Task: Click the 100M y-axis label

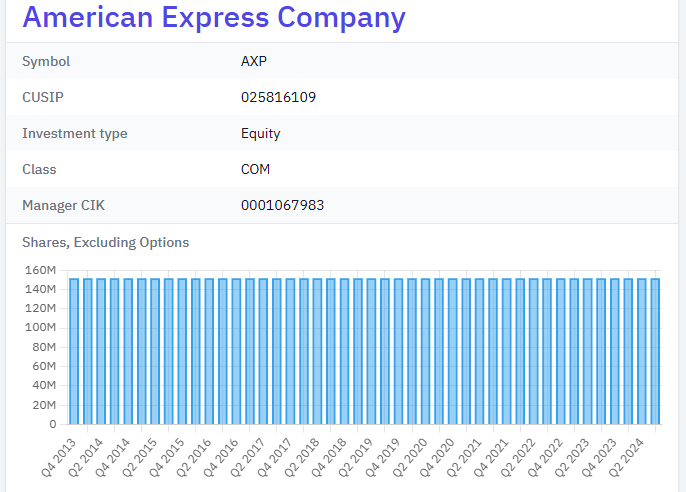Action: pyautogui.click(x=41, y=328)
